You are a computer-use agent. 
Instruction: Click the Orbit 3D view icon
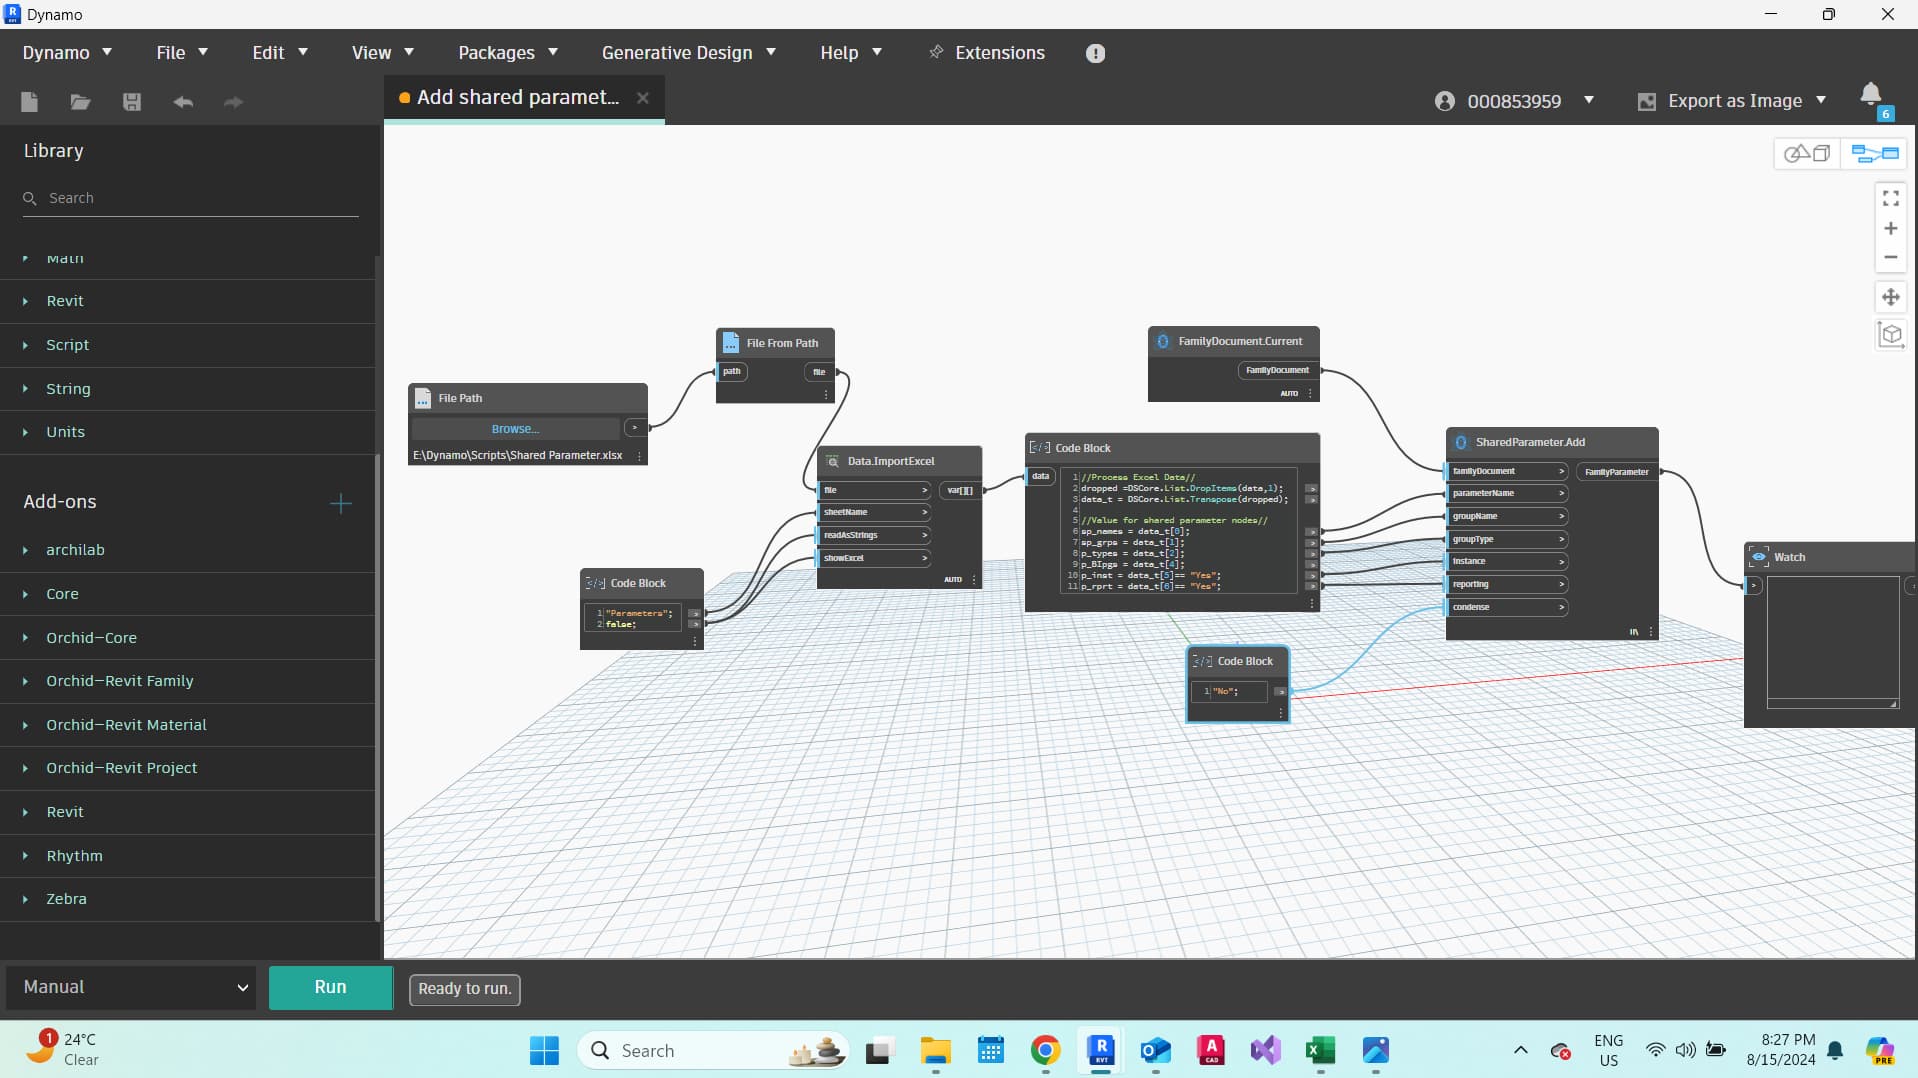pos(1890,335)
